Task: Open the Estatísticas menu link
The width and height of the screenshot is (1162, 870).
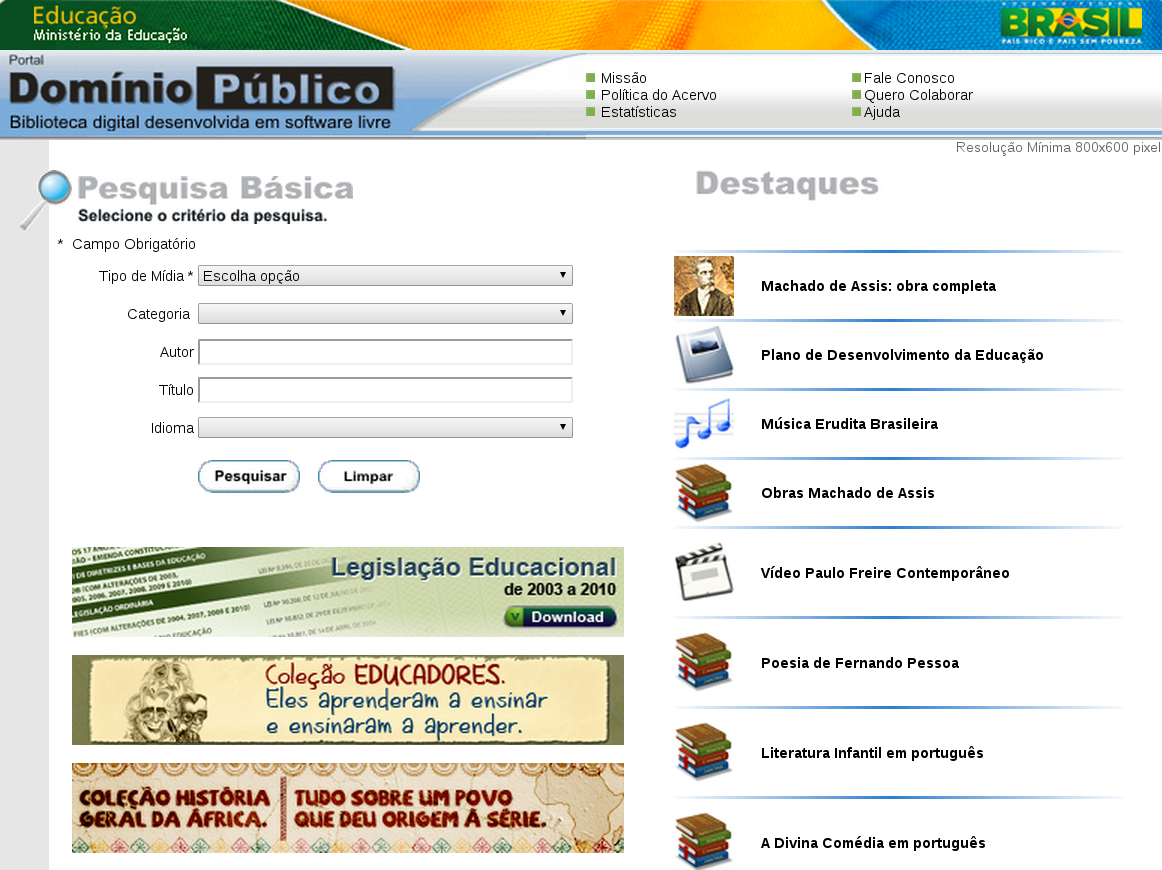Action: [638, 112]
